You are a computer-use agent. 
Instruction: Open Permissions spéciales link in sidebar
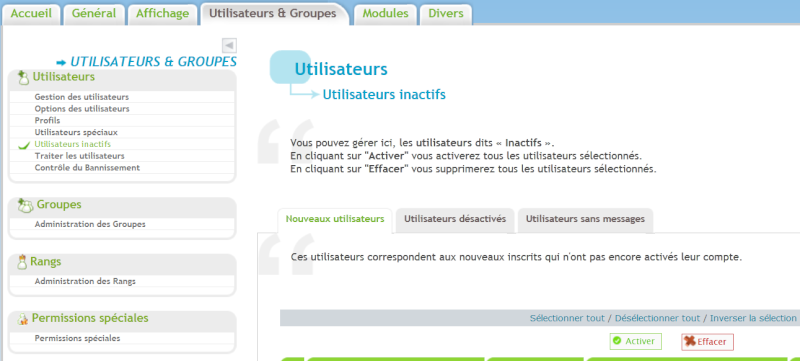coord(78,338)
